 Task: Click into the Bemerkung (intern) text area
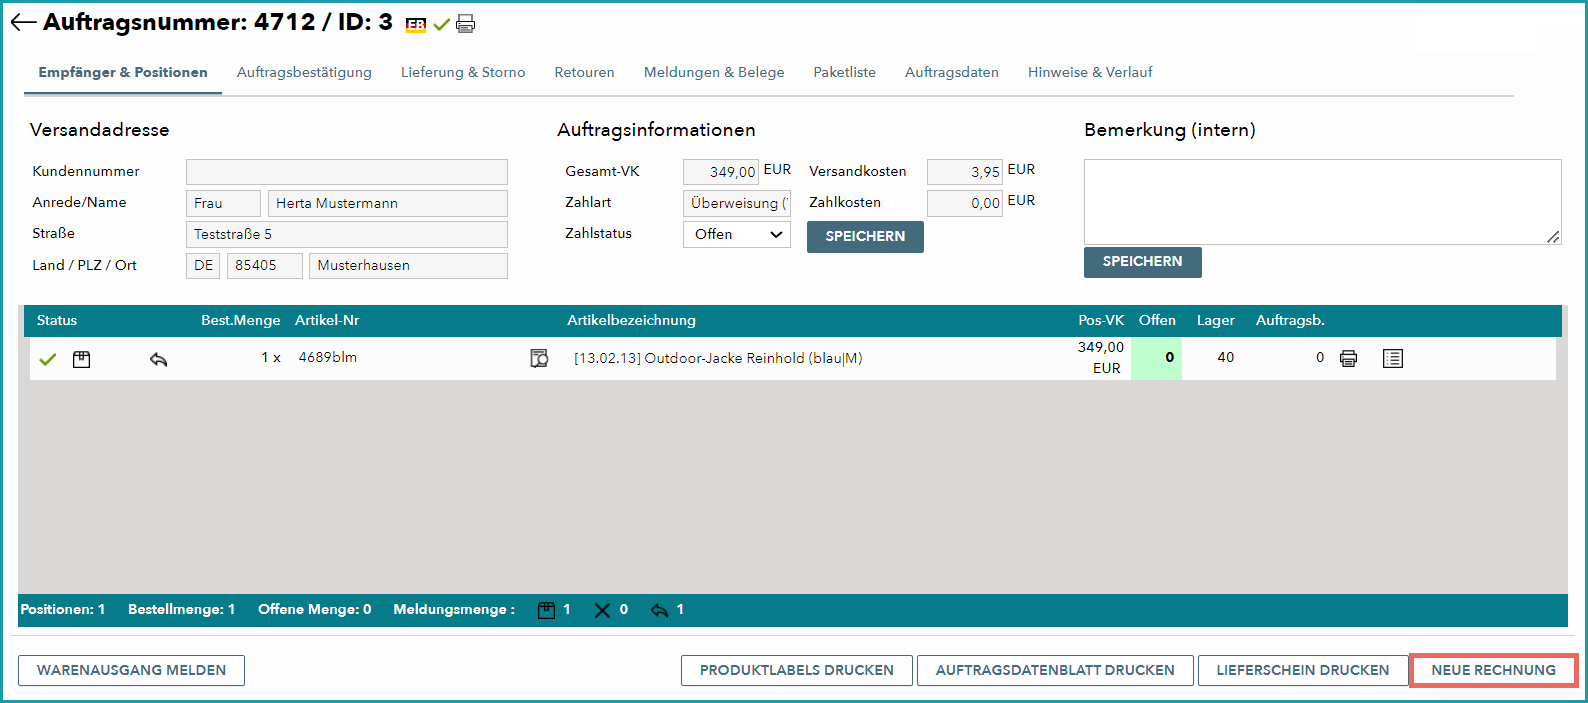[1322, 202]
